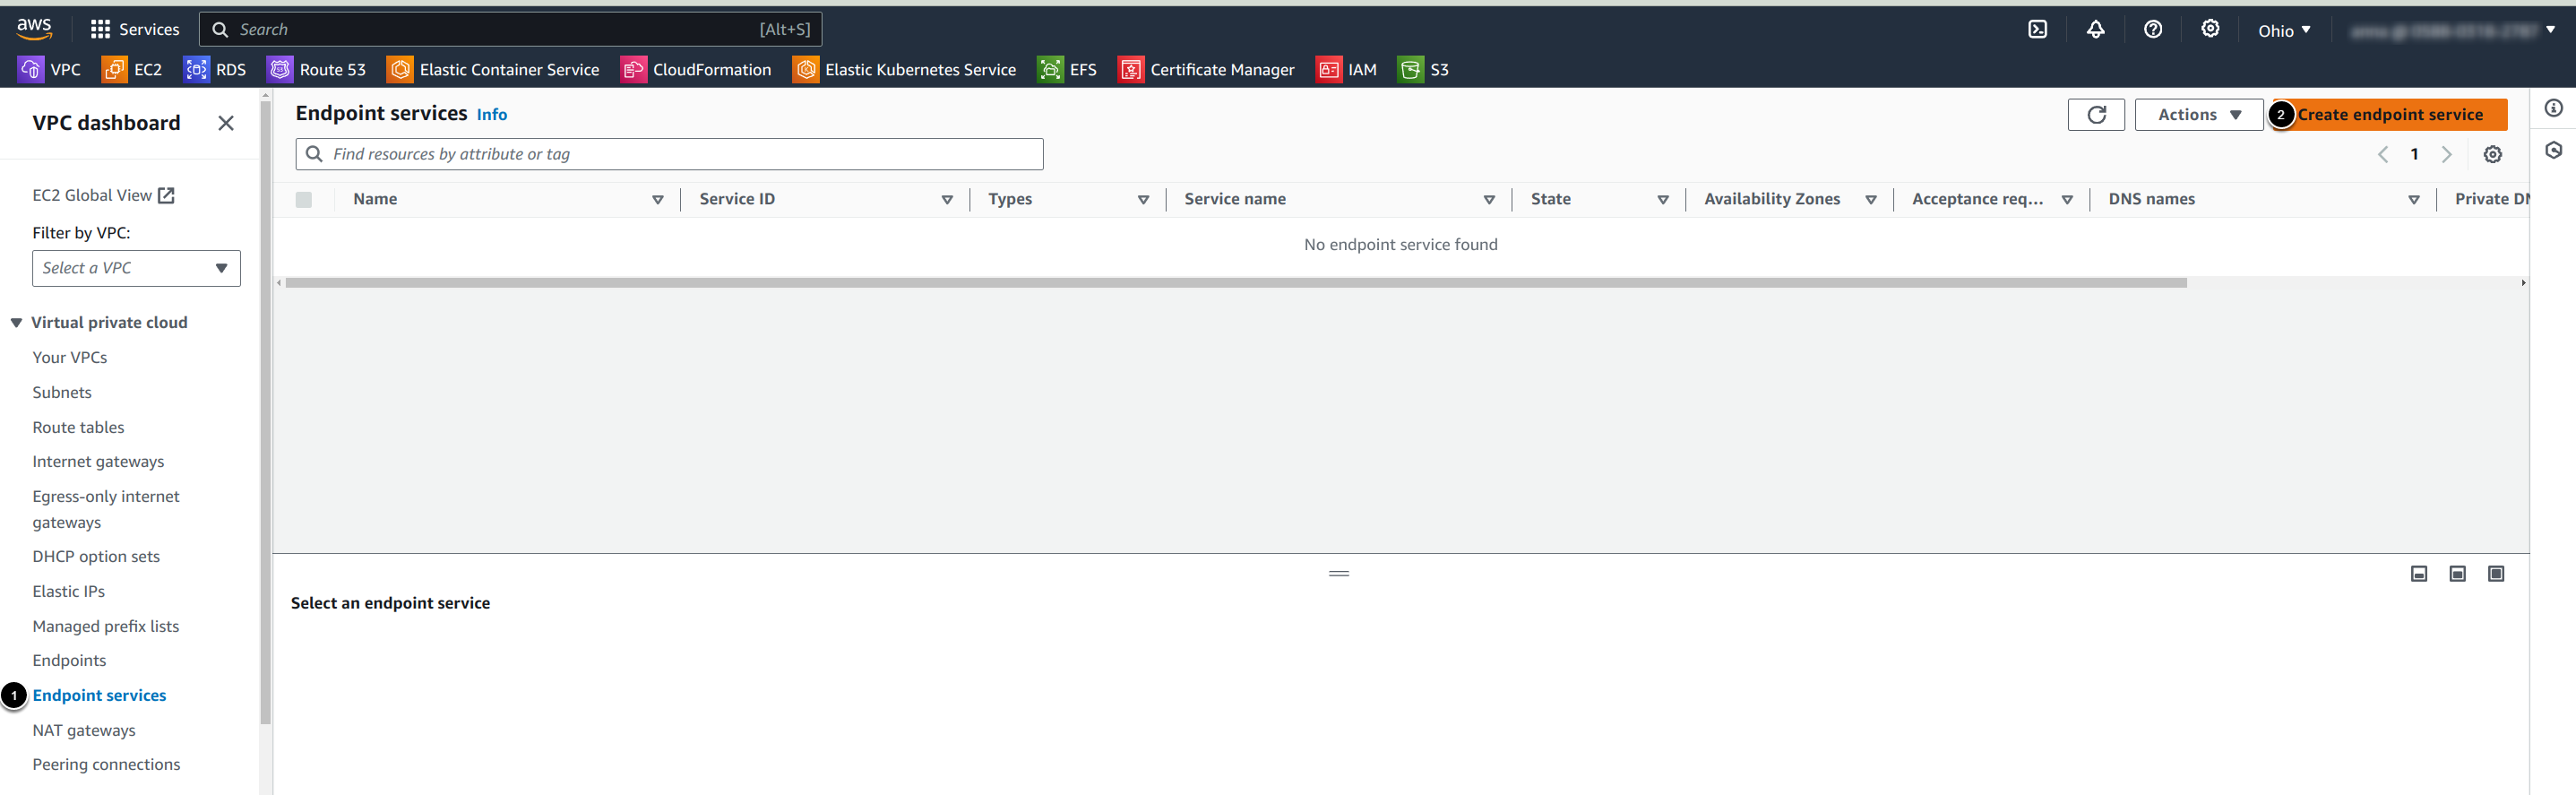Sort by the Availability Zones column
Image resolution: width=2576 pixels, height=795 pixels.
coord(1870,200)
